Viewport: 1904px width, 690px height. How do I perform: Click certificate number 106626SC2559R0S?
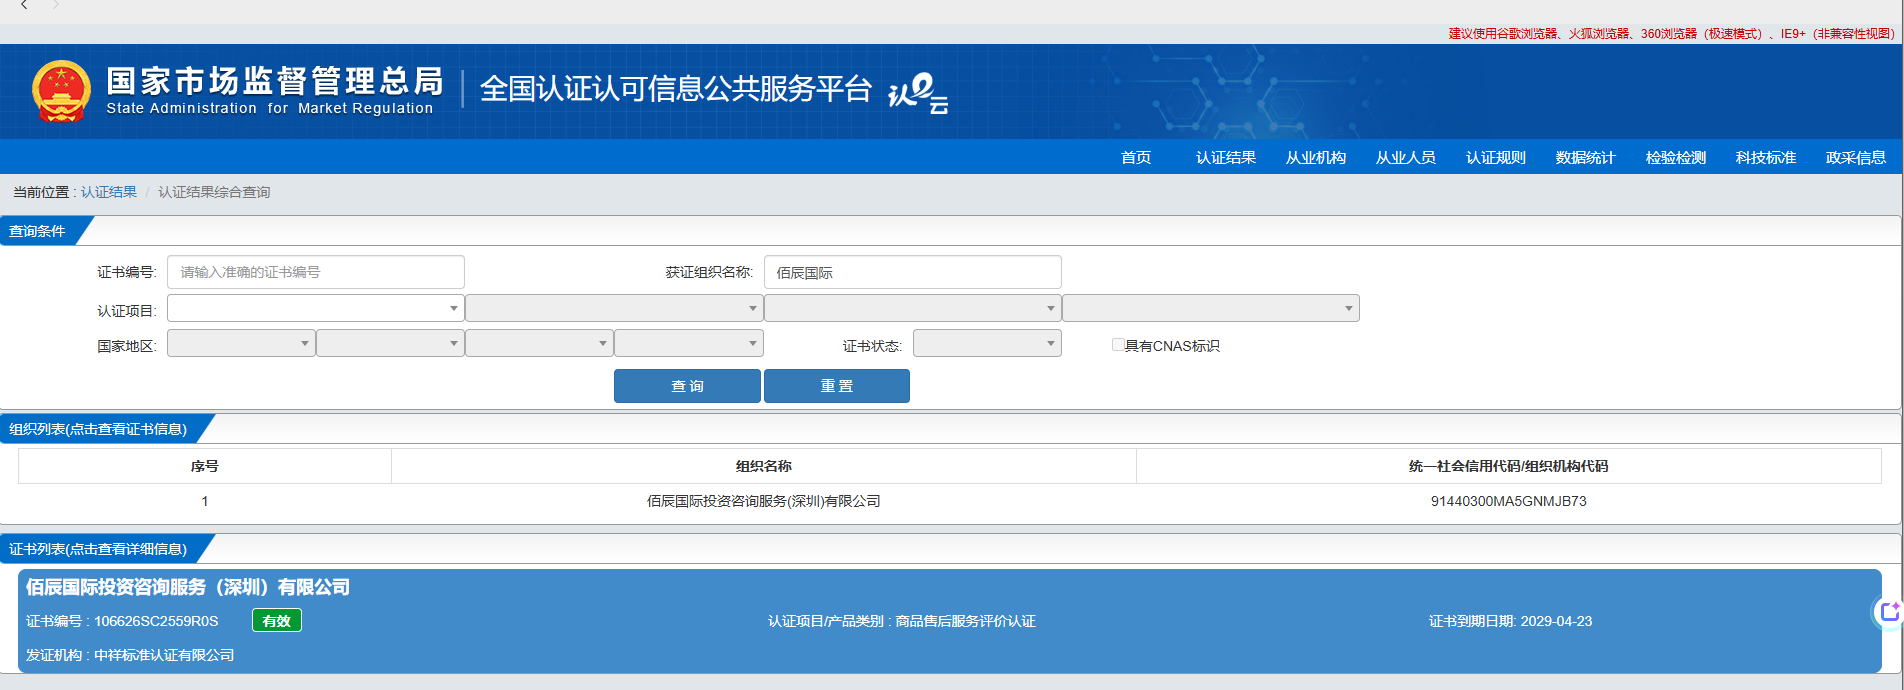(156, 621)
